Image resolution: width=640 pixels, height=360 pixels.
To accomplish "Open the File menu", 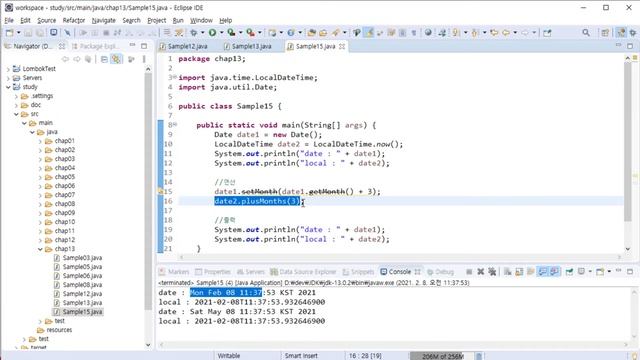I will coord(9,20).
